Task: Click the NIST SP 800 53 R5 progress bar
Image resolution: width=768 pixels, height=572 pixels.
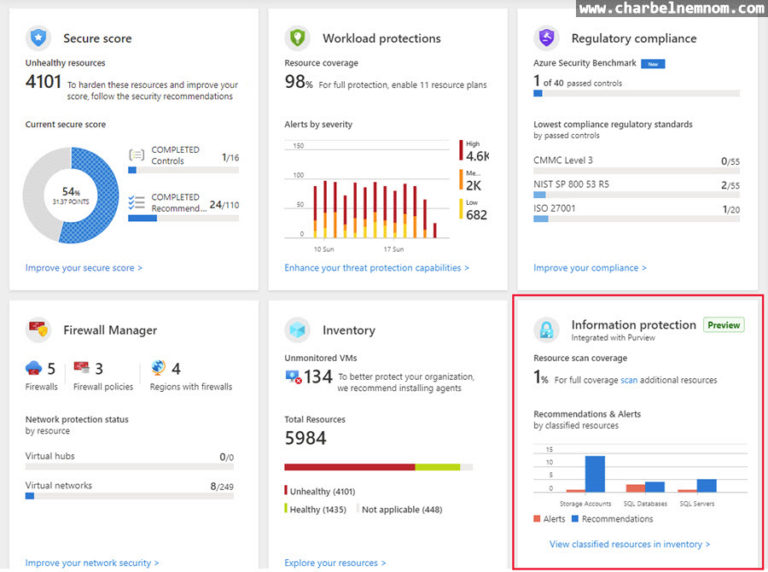Action: pyautogui.click(x=636, y=194)
